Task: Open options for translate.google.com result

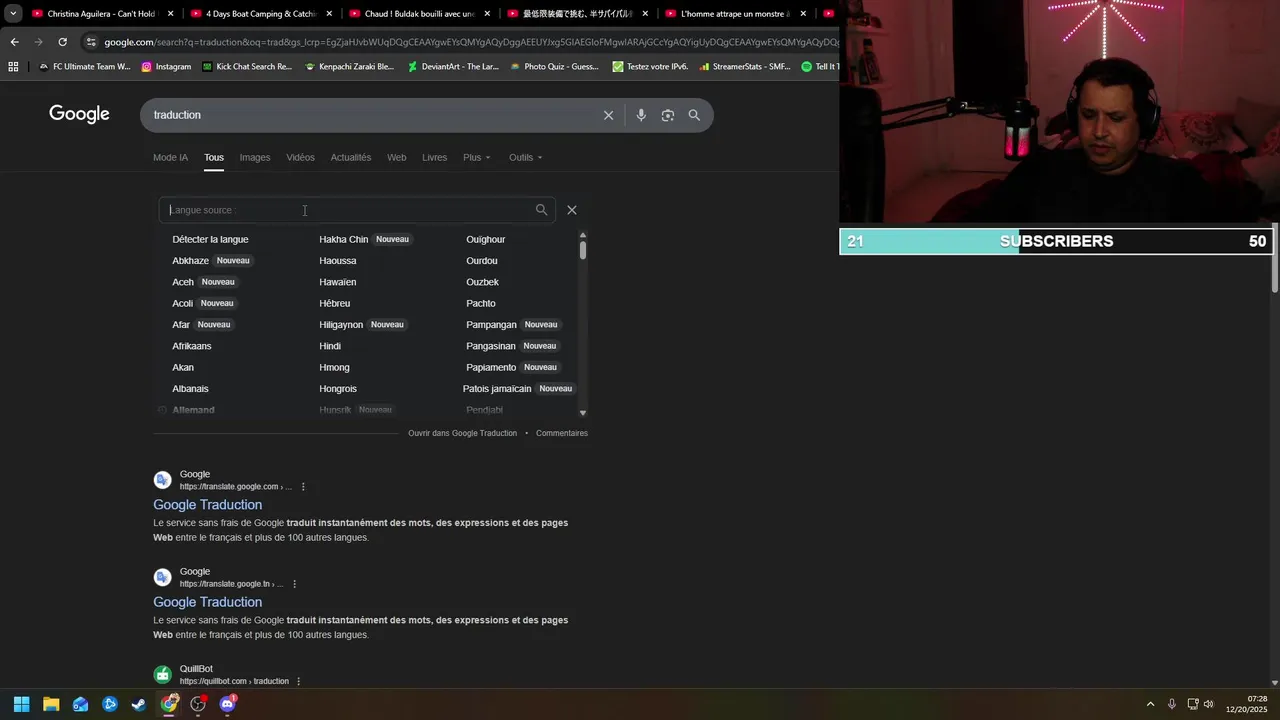Action: pyautogui.click(x=303, y=487)
